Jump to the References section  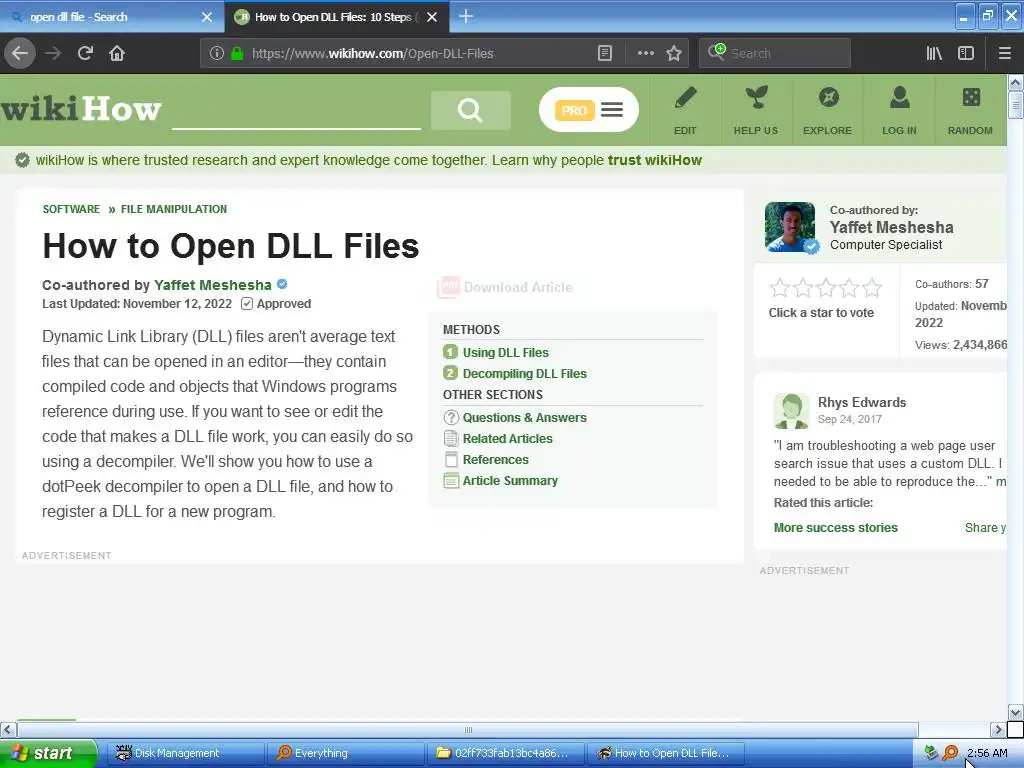pos(496,460)
